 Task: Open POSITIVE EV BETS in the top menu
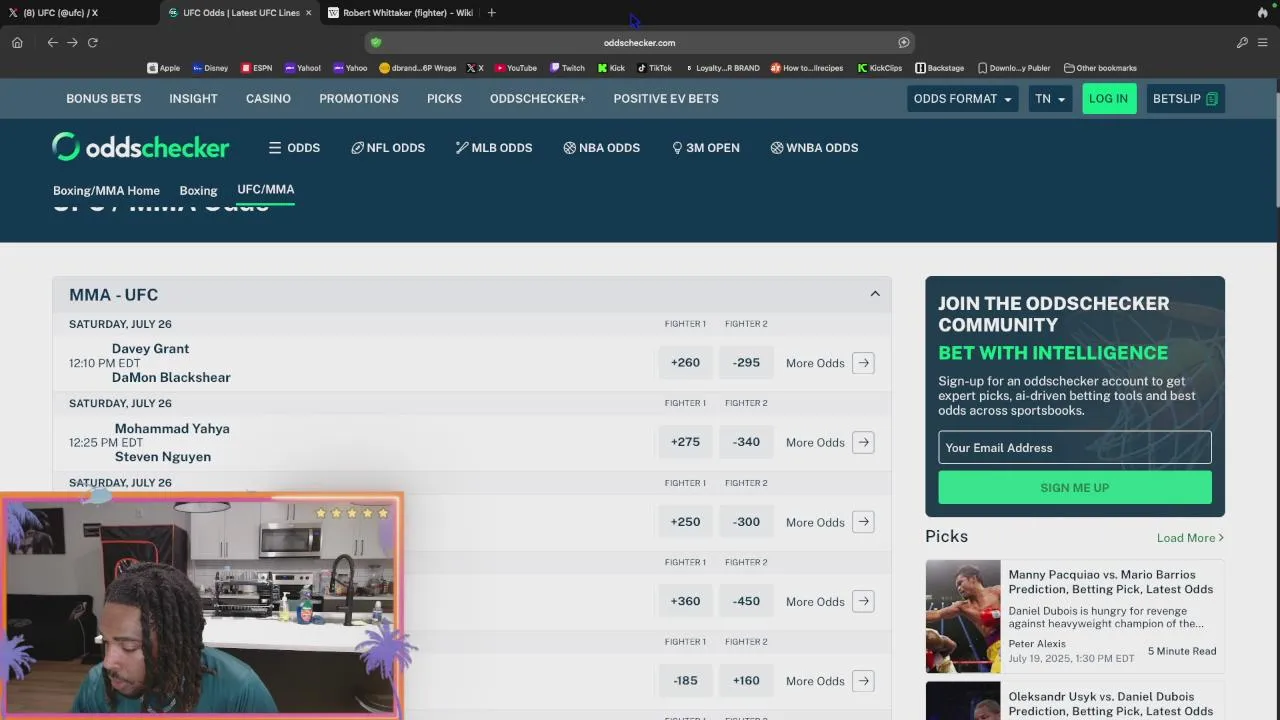[666, 99]
